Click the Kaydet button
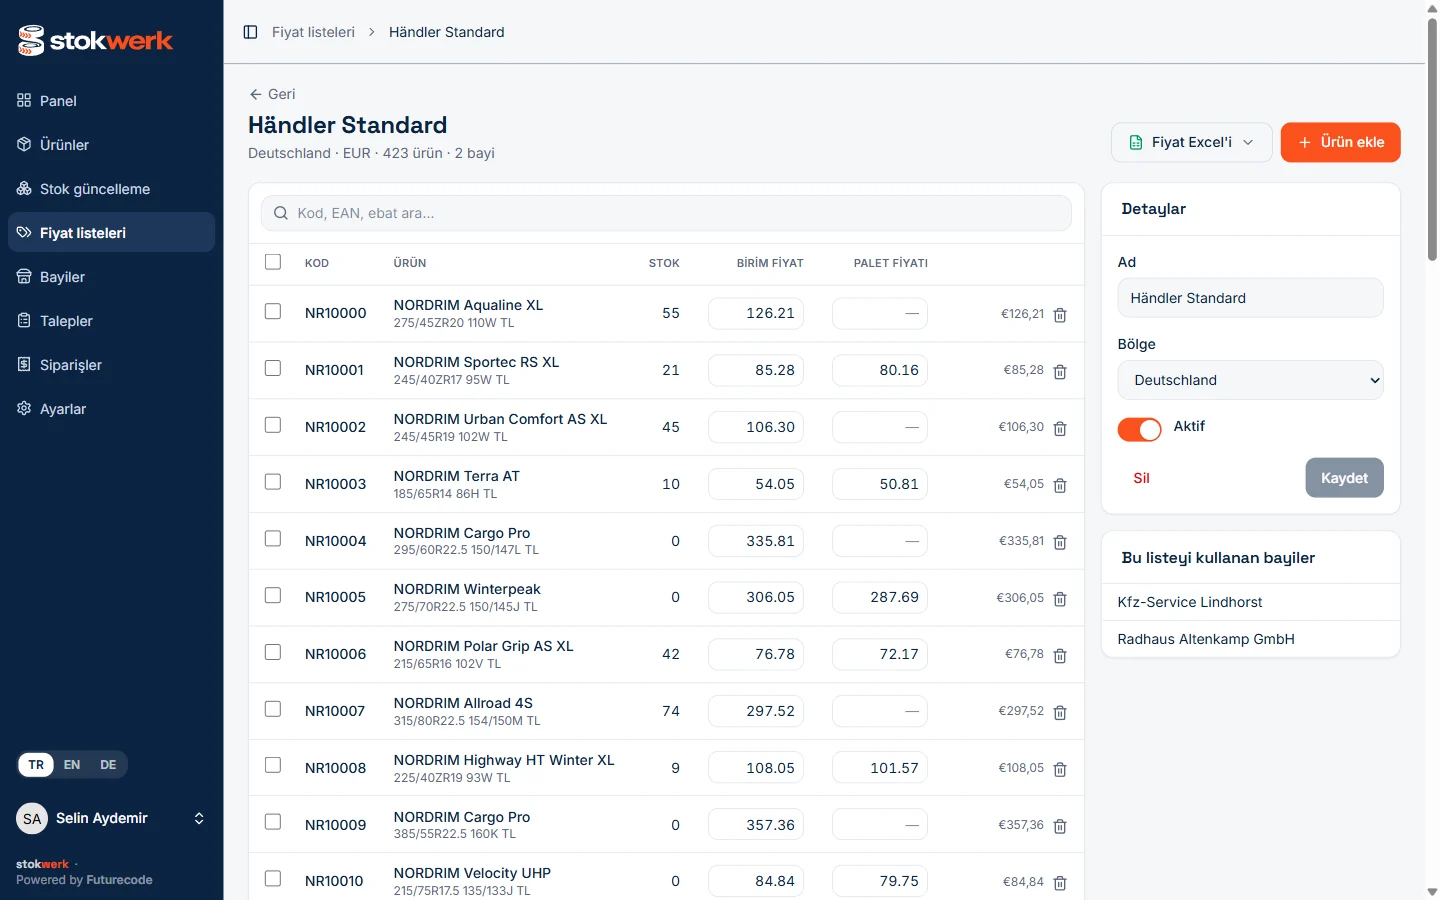 (x=1344, y=478)
